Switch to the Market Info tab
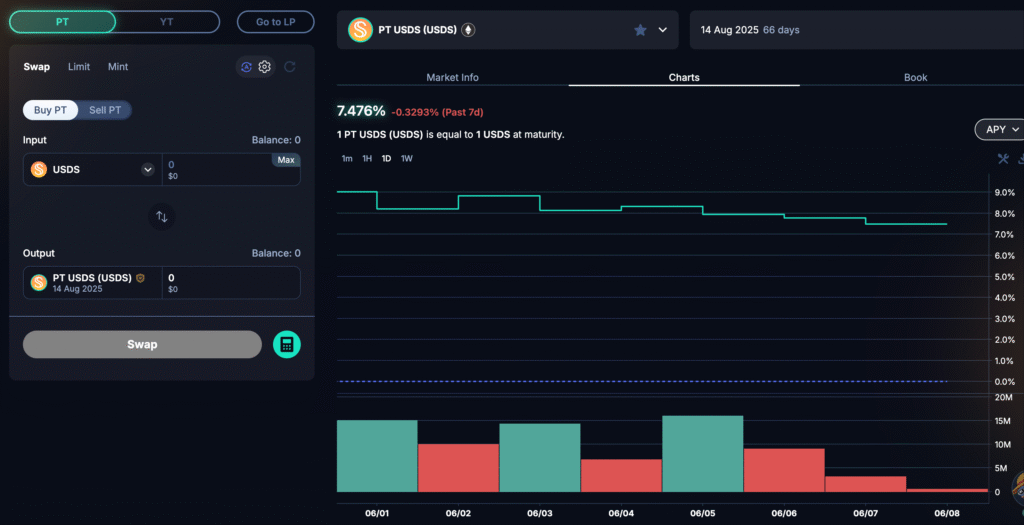The image size is (1024, 525). coord(453,77)
